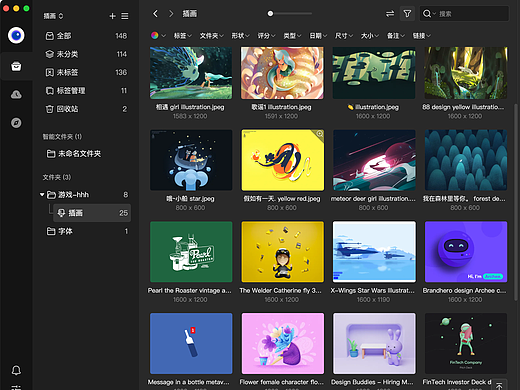Click the 智能文件夹 (1) section header

(x=62, y=137)
